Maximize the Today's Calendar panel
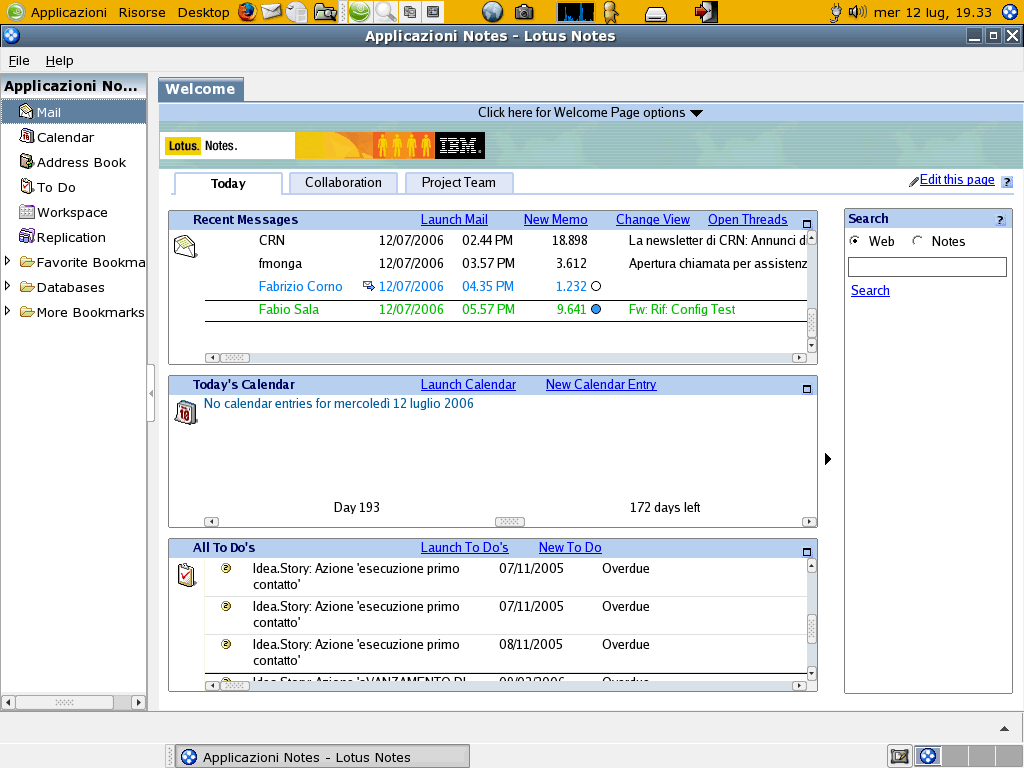 pyautogui.click(x=807, y=389)
